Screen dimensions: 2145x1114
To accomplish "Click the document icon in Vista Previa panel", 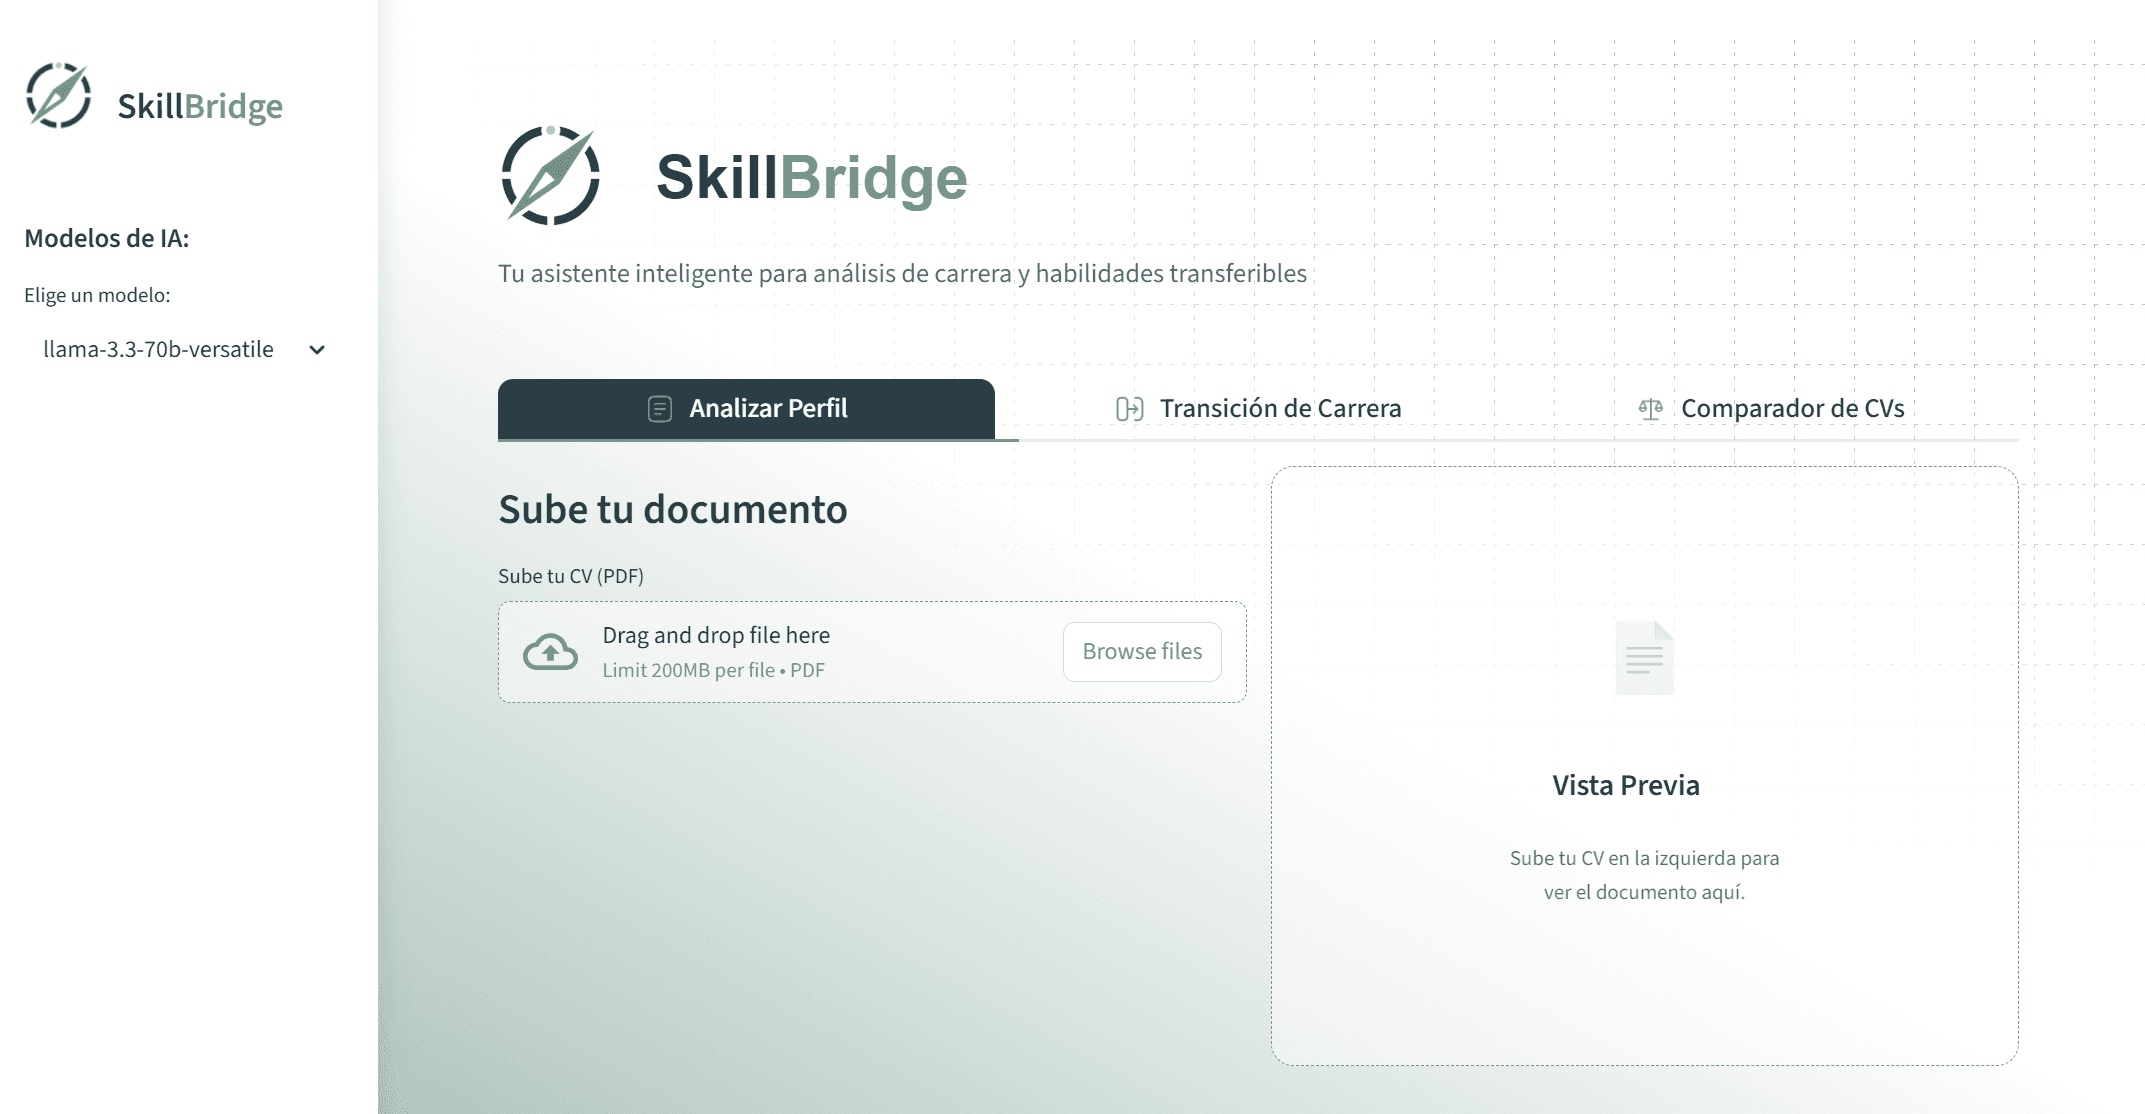I will 1643,657.
